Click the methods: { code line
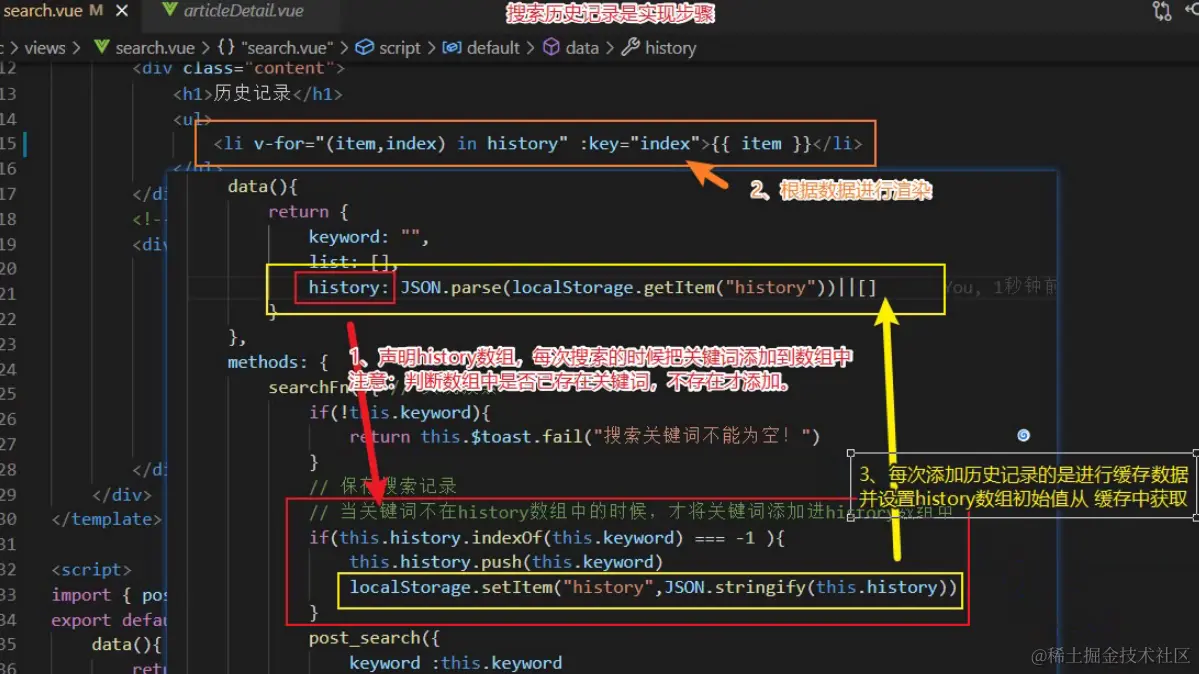Viewport: 1199px width, 674px height. (278, 362)
